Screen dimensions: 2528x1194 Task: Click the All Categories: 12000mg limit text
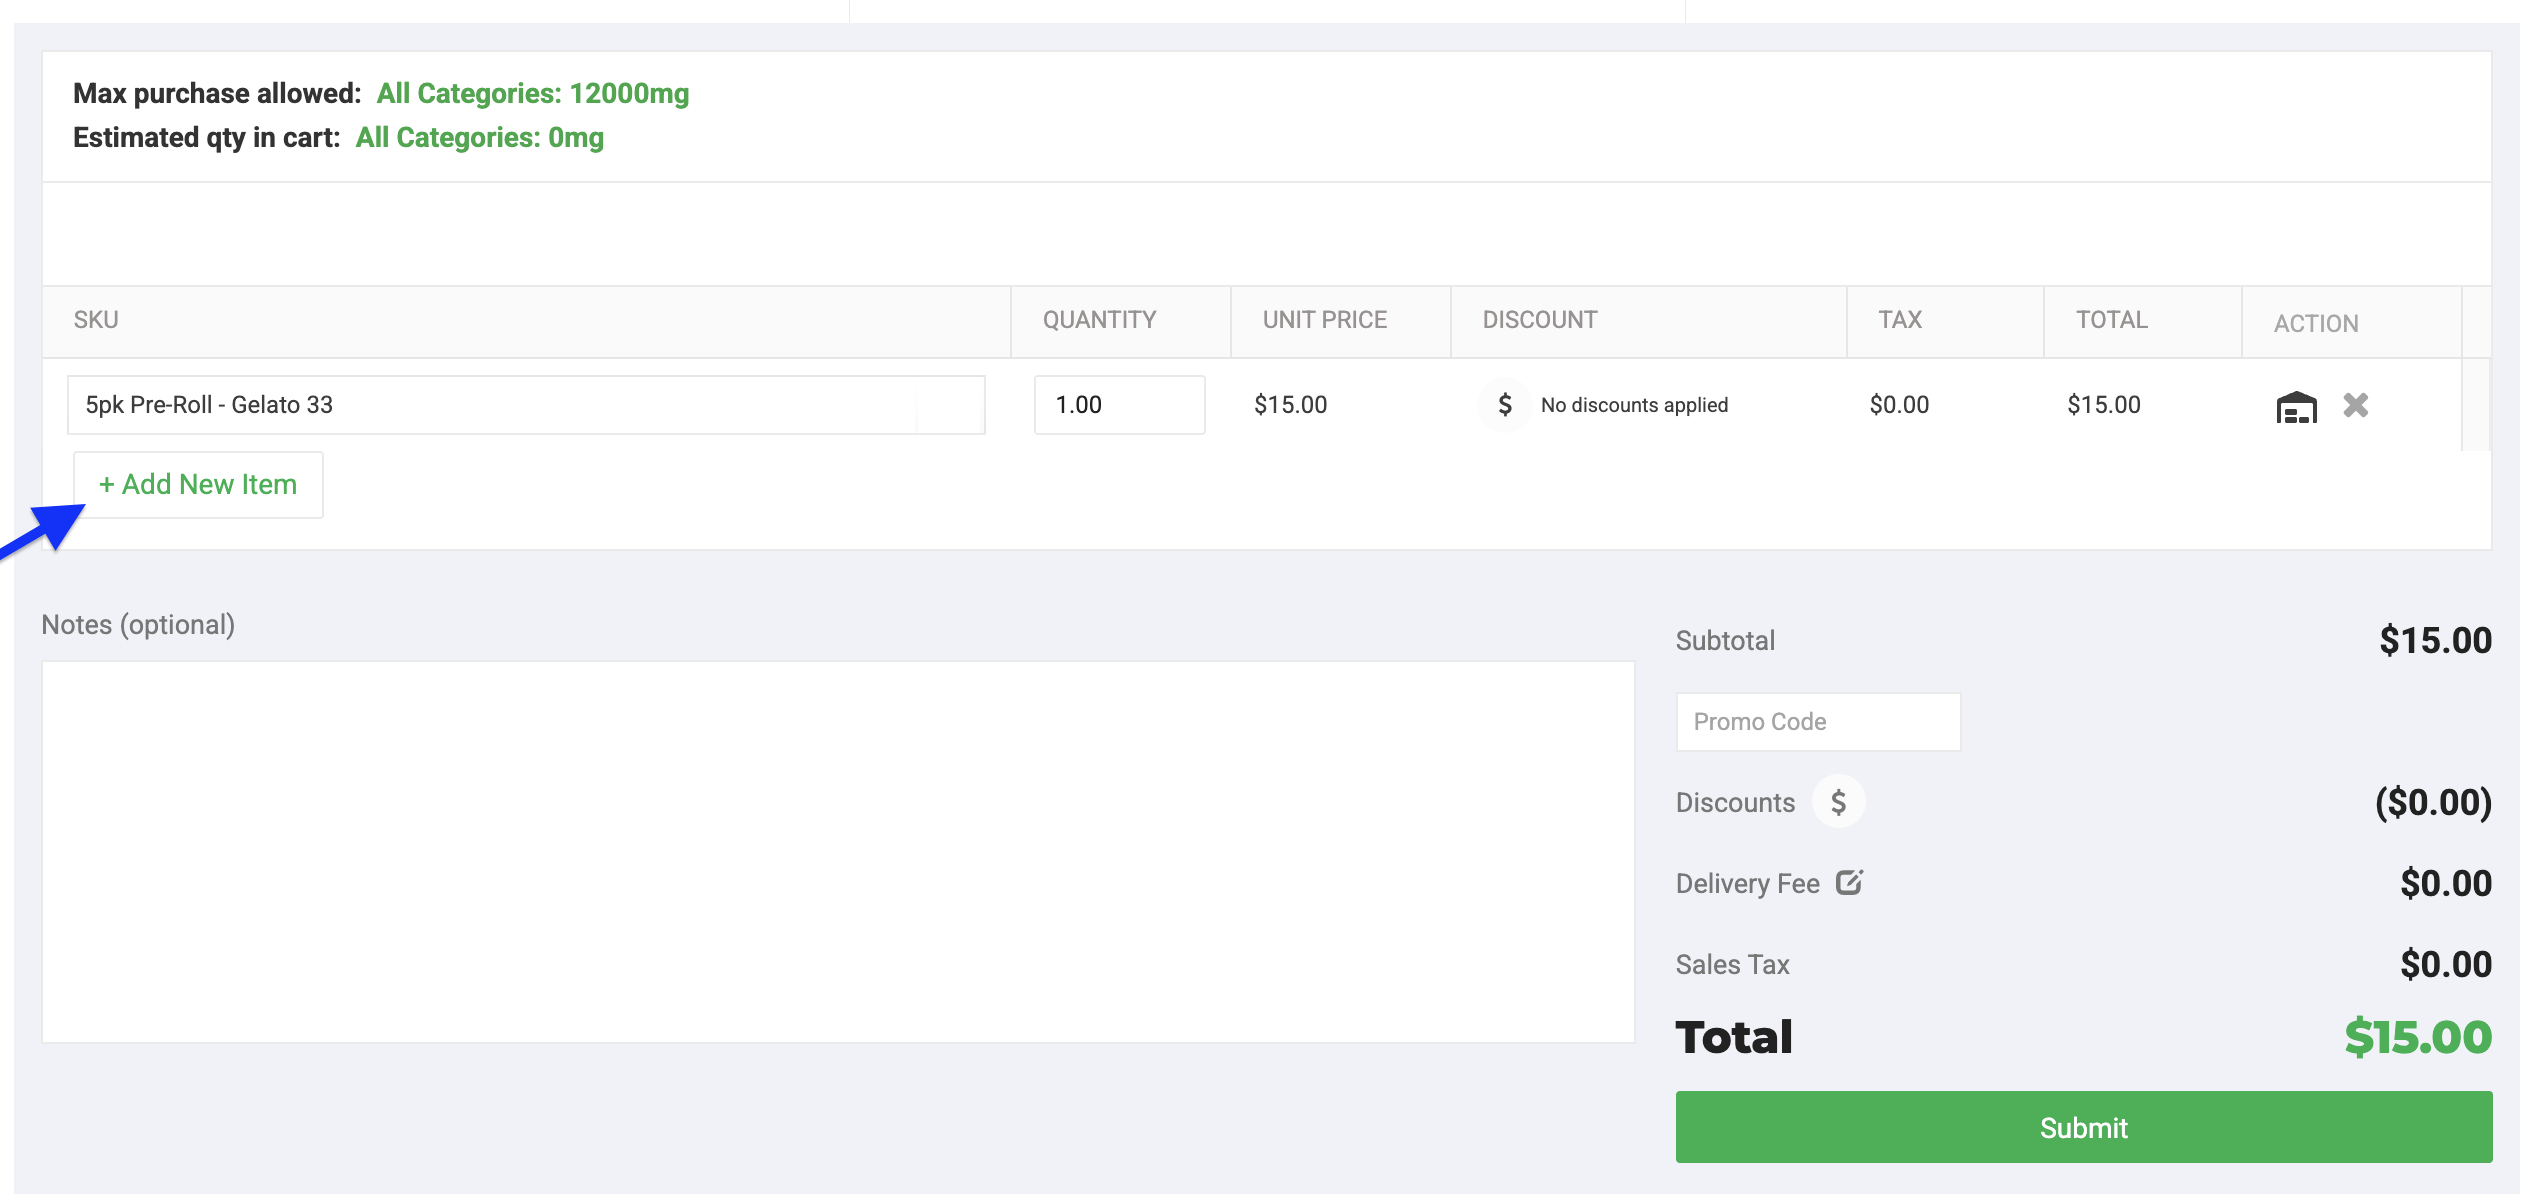tap(533, 93)
